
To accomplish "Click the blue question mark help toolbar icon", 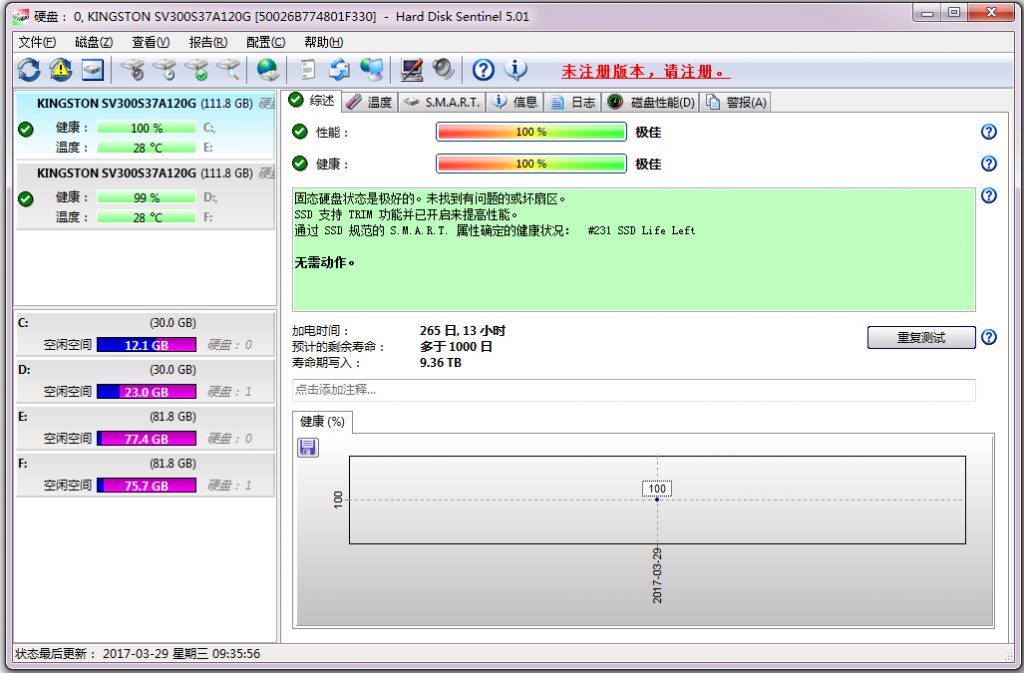I will 483,70.
